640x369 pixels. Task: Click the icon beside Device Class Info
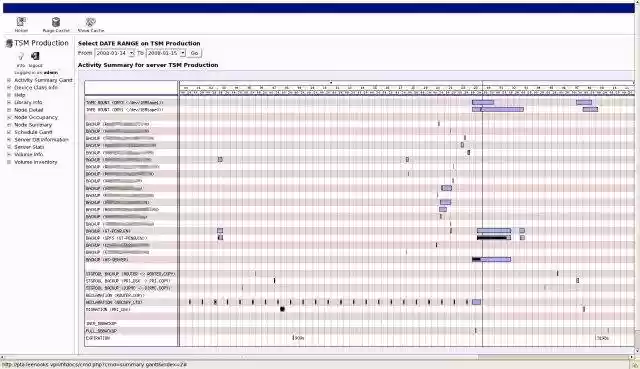(x=9, y=88)
